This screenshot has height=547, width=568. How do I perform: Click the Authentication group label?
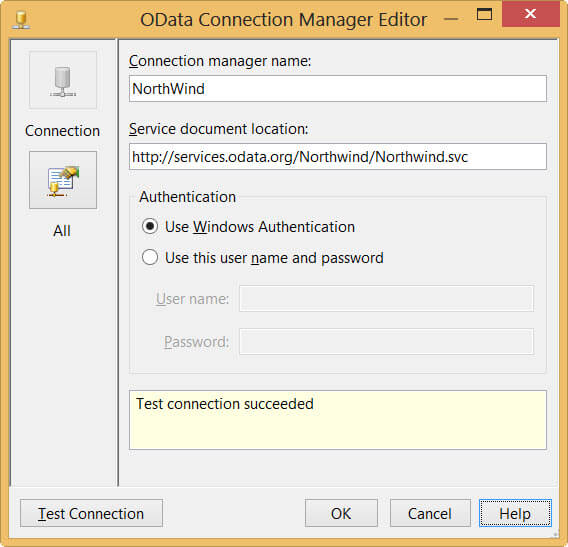tap(188, 197)
